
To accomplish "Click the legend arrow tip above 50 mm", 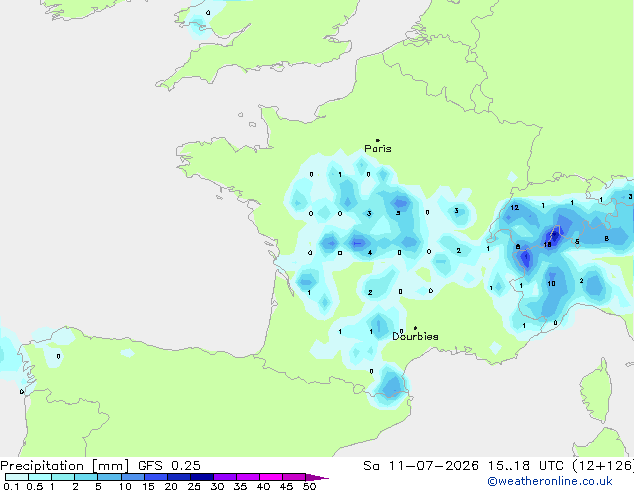I will (317, 477).
